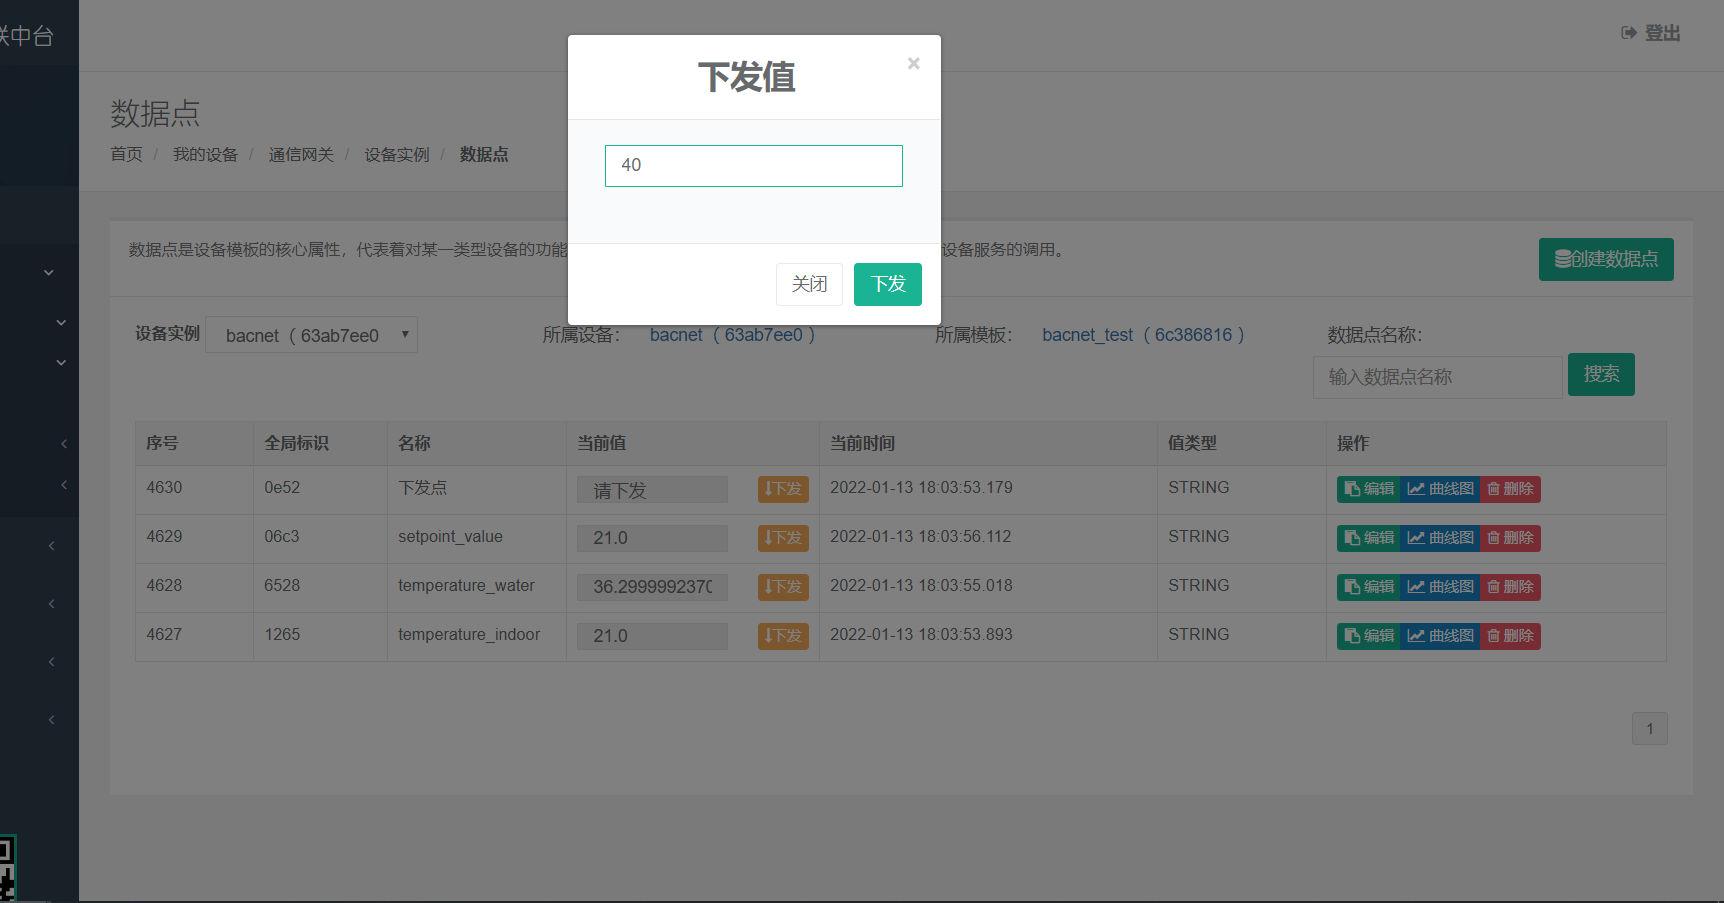Click the 输入数据点名称 search field
Image resolution: width=1724 pixels, height=903 pixels.
pos(1436,377)
